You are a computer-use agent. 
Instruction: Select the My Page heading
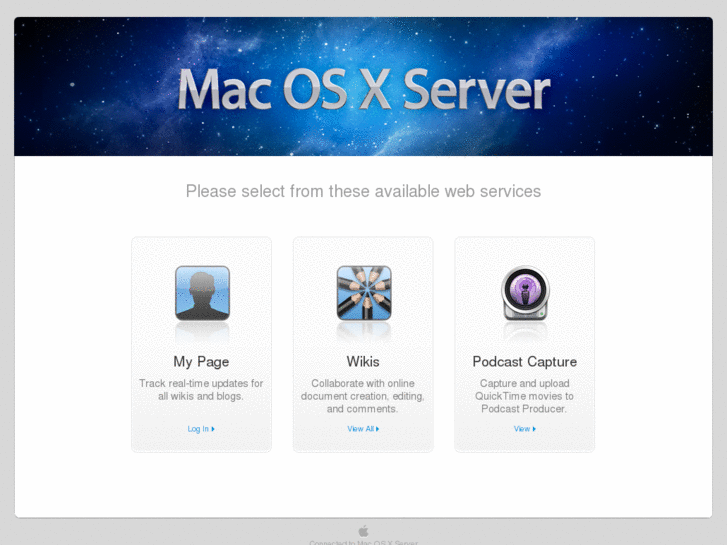(201, 362)
